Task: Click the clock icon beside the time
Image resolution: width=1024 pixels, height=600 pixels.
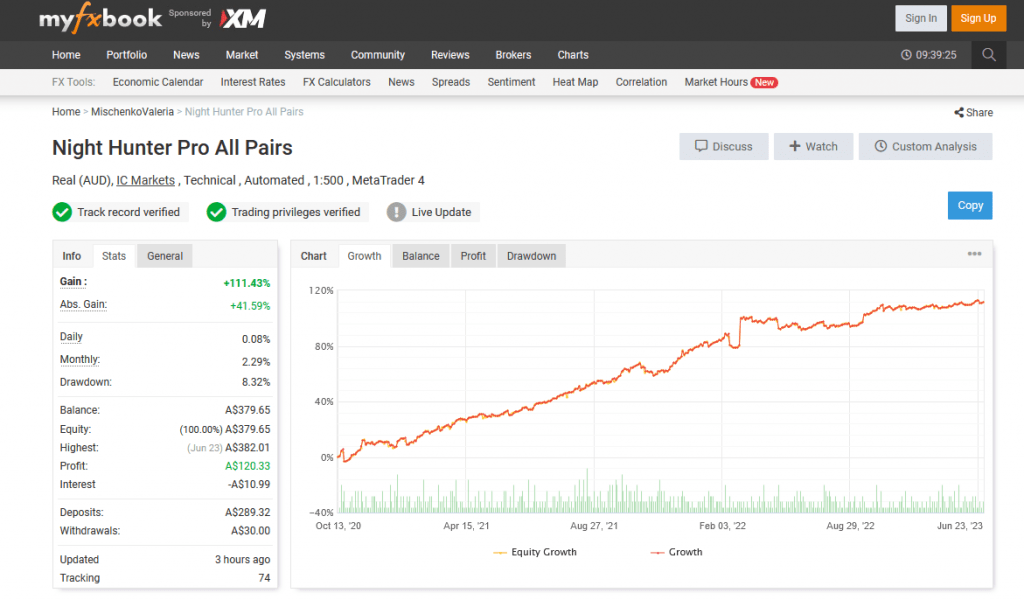Action: 906,55
